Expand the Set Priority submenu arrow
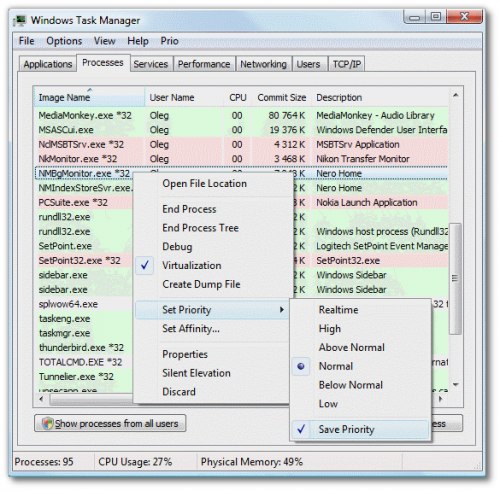The height and width of the screenshot is (491, 500). [282, 310]
